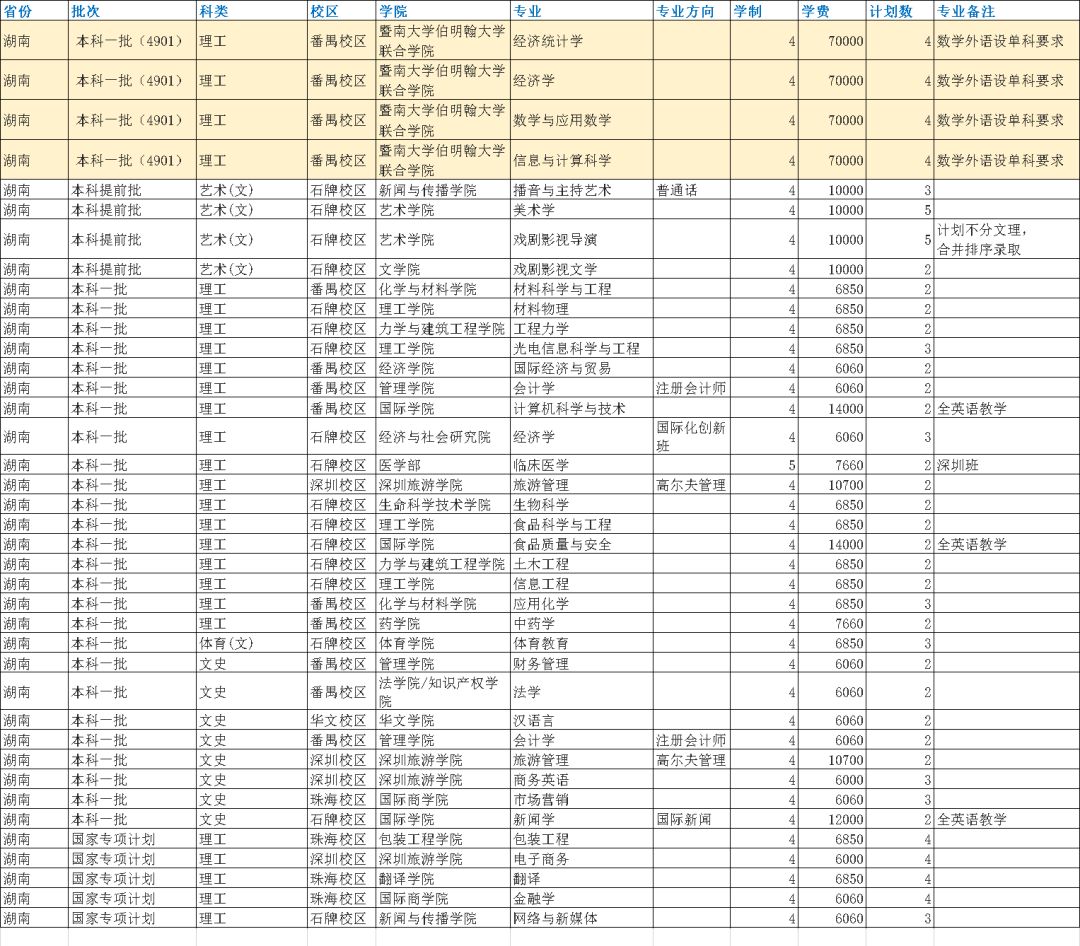Click the 市场营销 cell

click(x=581, y=800)
